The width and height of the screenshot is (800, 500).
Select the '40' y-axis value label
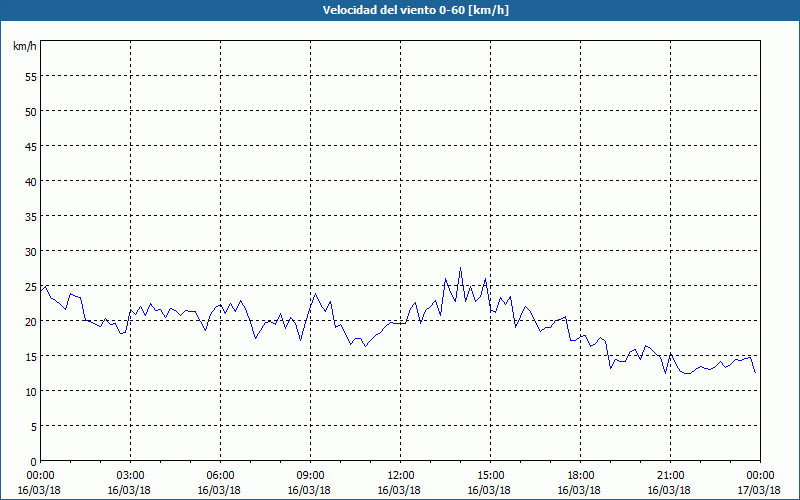[x=31, y=182]
